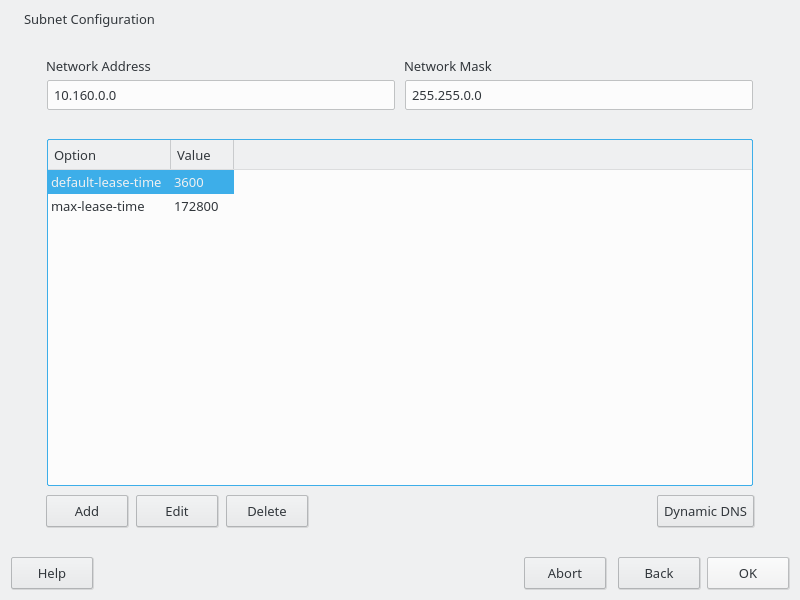
Task: Add a new subnet option
Action: click(x=87, y=511)
